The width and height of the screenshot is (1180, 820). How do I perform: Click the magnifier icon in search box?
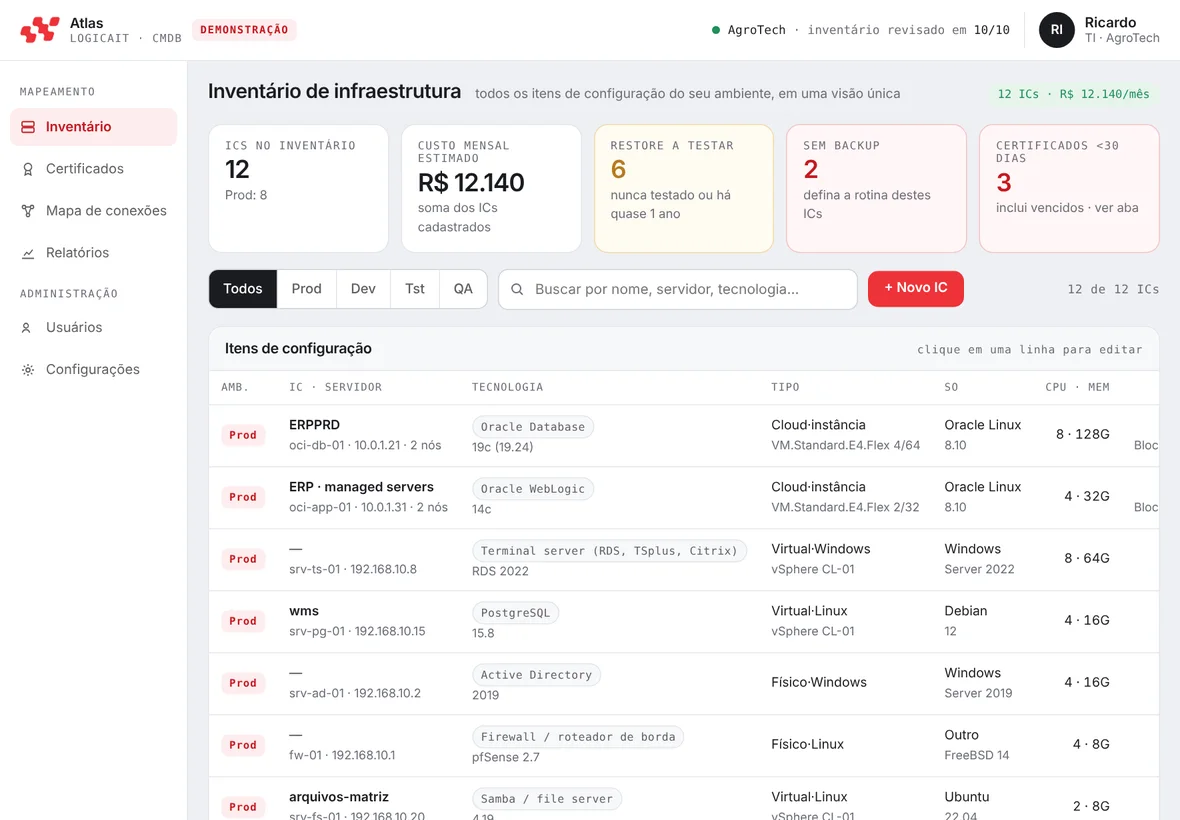[517, 289]
